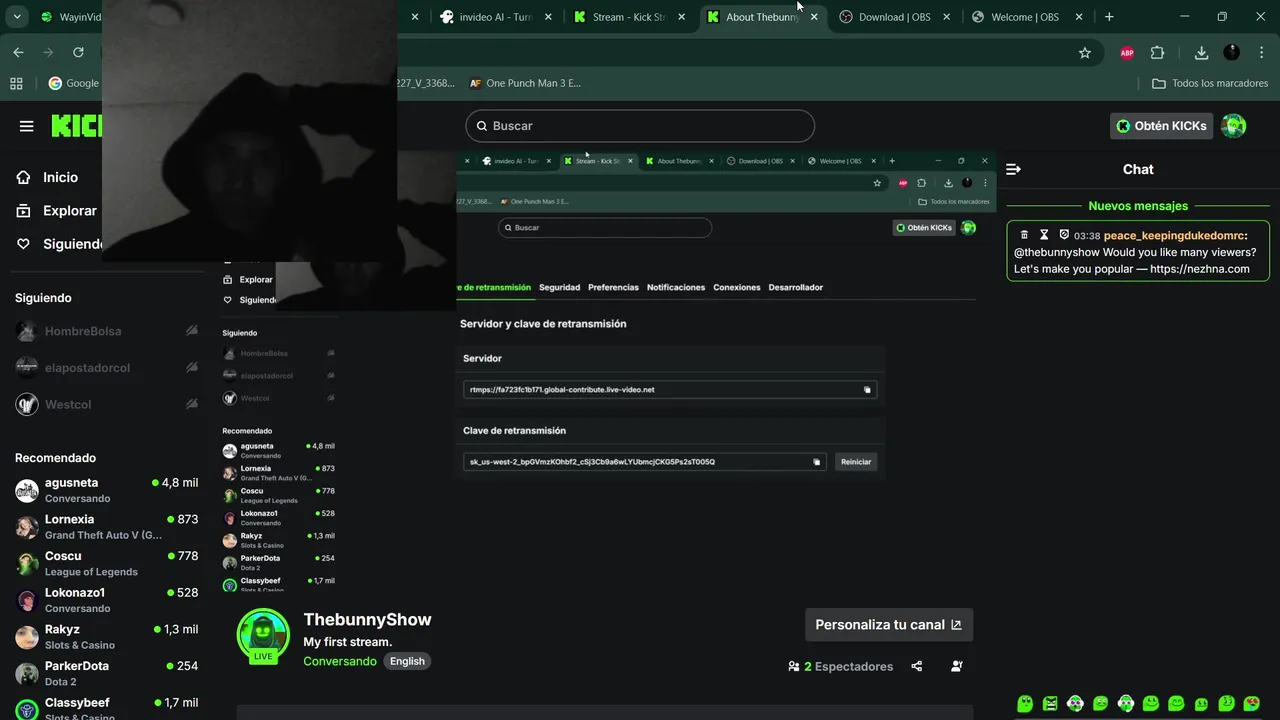The image size is (1280, 720).
Task: Open the Google bookmark
Action: 74,83
